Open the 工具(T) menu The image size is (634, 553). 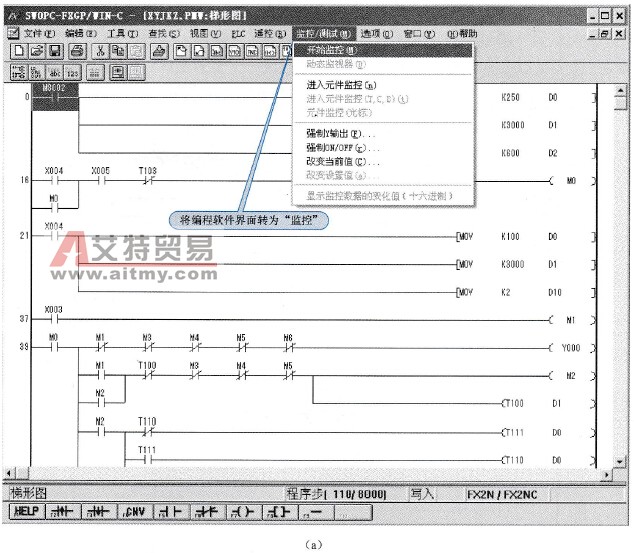pyautogui.click(x=123, y=34)
